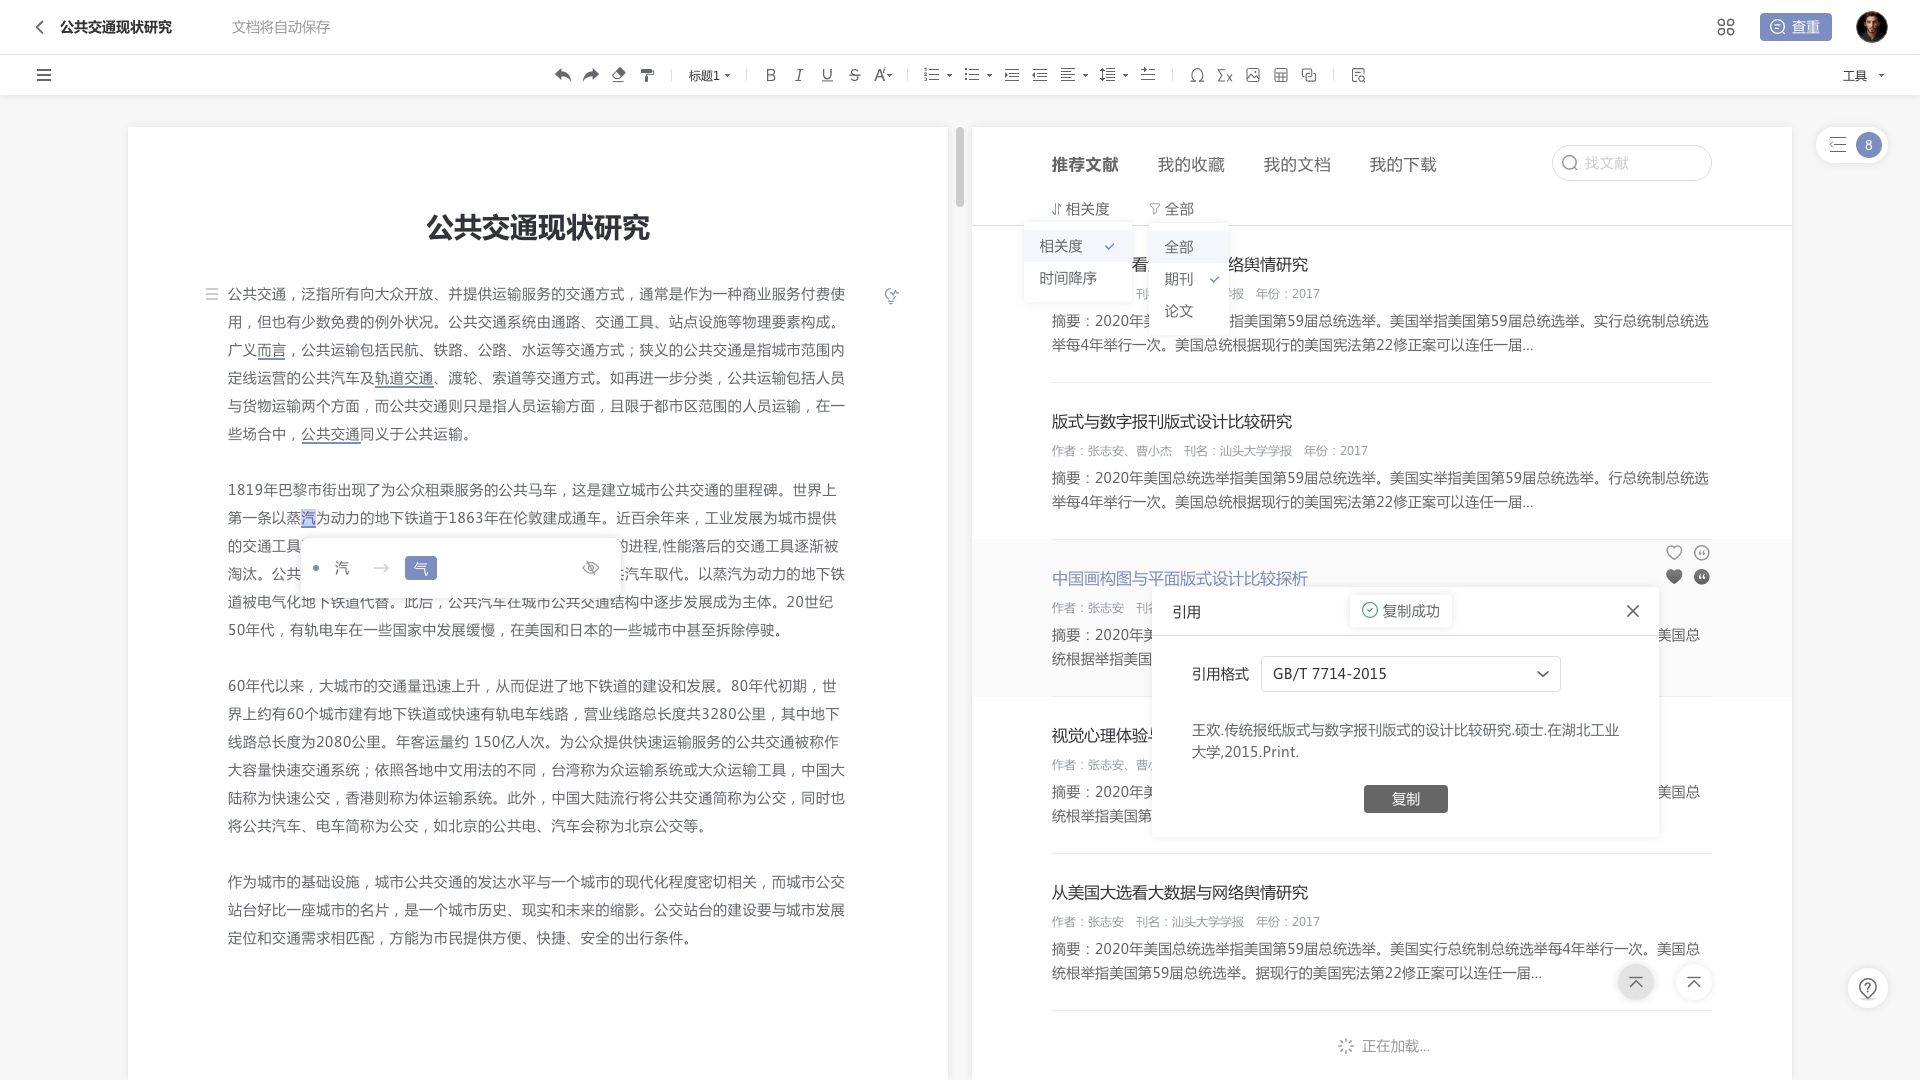Adjust paragraph spacing icon

coord(1148,75)
